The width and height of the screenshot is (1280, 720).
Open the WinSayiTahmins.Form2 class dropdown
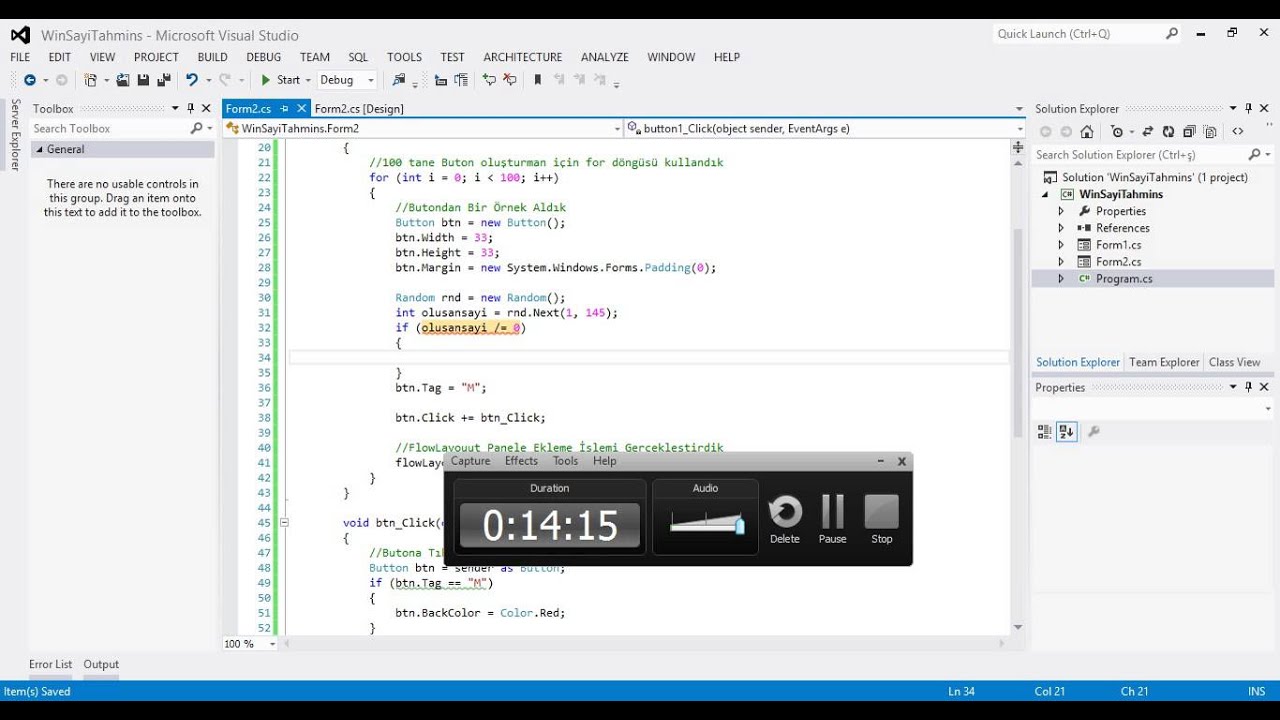tap(617, 128)
